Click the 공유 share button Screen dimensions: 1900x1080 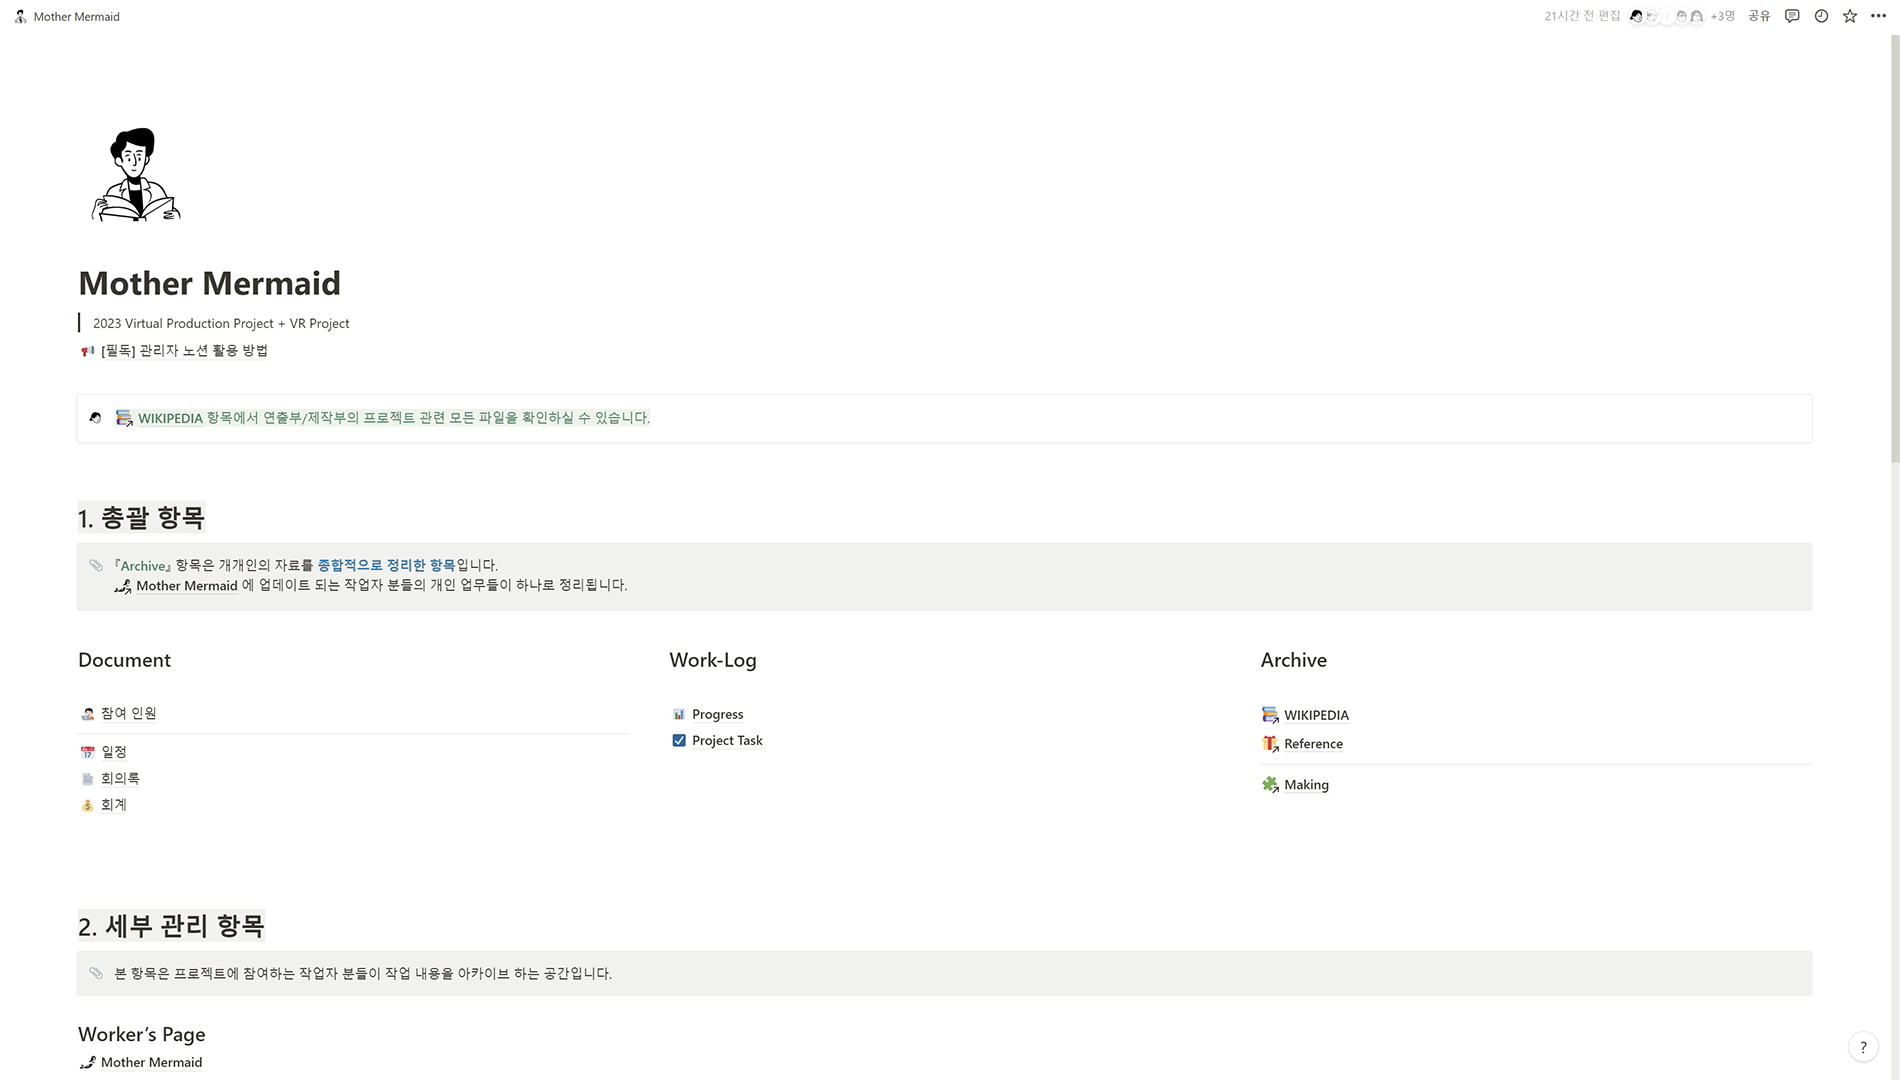click(x=1759, y=16)
